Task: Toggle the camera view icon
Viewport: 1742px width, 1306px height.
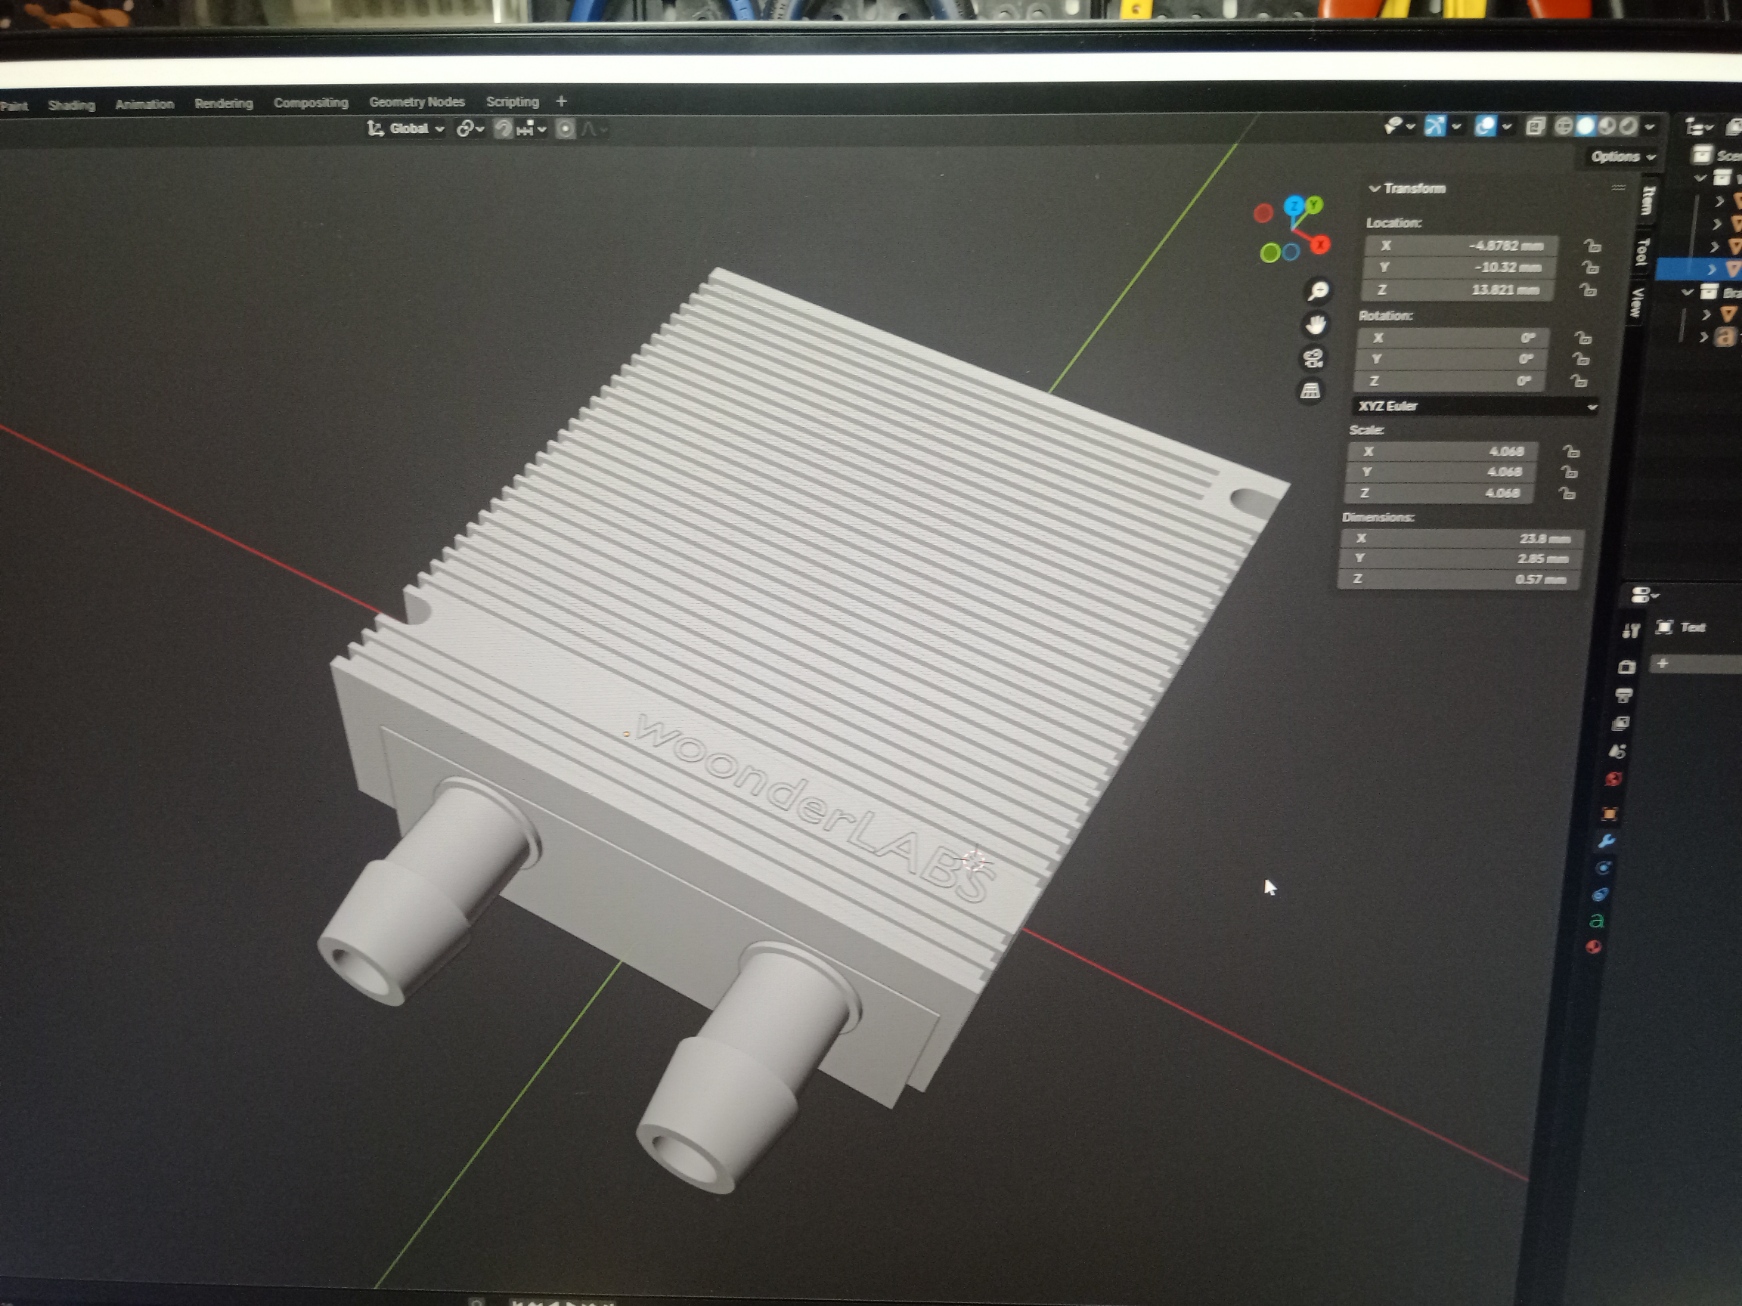Action: [1313, 357]
